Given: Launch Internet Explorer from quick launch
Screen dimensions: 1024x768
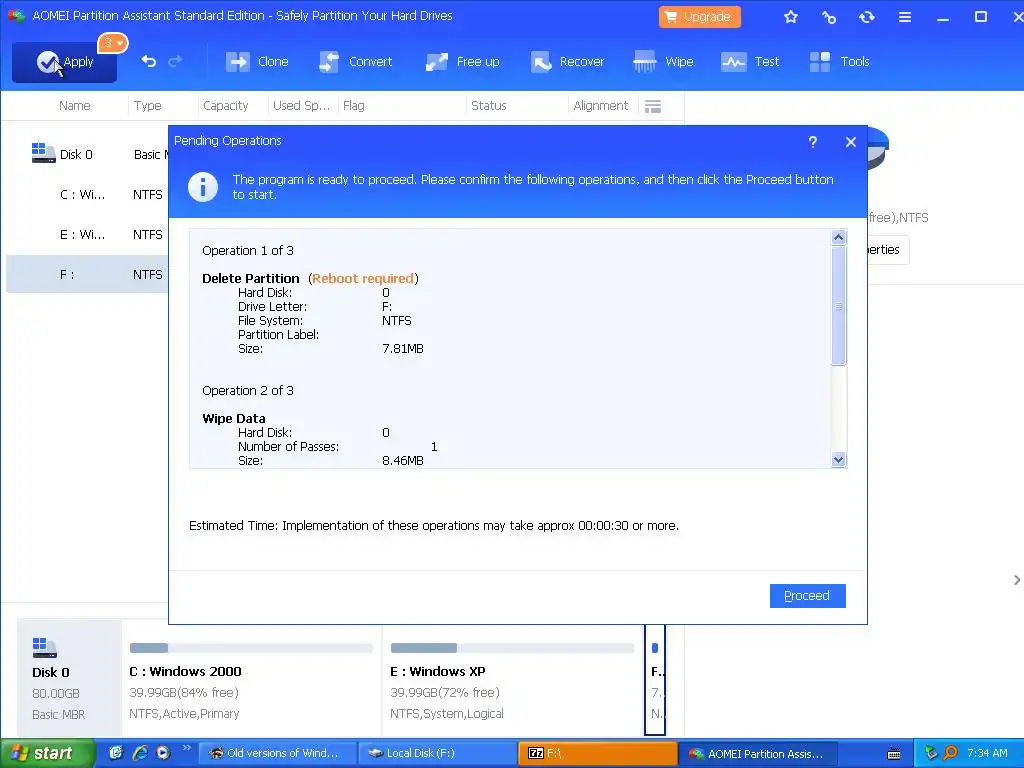Looking at the screenshot, I should [140, 753].
